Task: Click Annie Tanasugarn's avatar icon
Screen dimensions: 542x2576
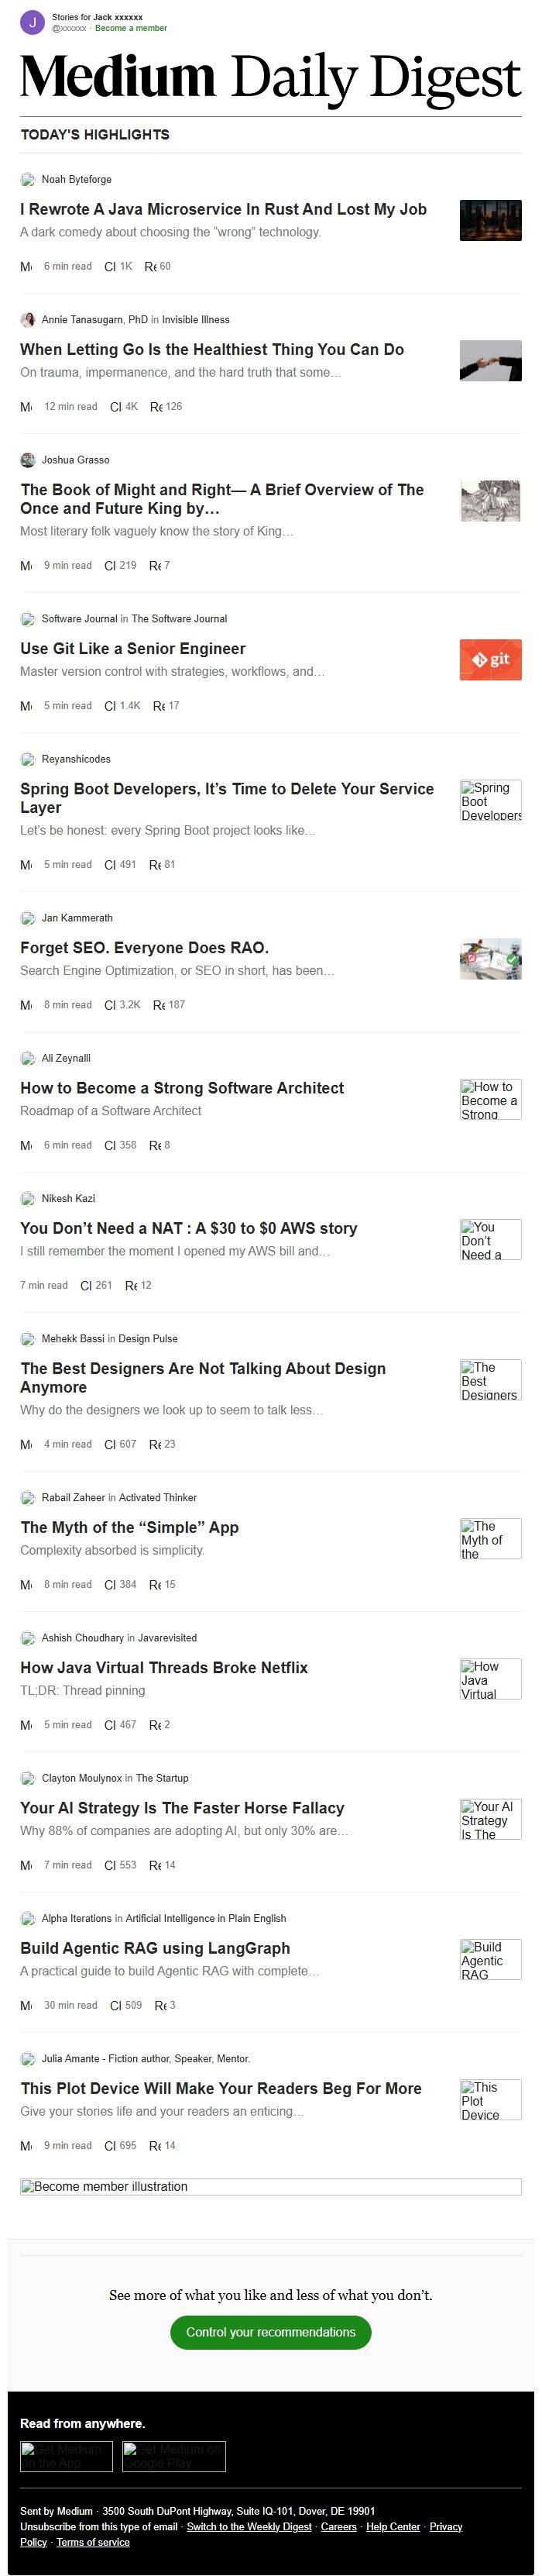Action: pyautogui.click(x=27, y=320)
